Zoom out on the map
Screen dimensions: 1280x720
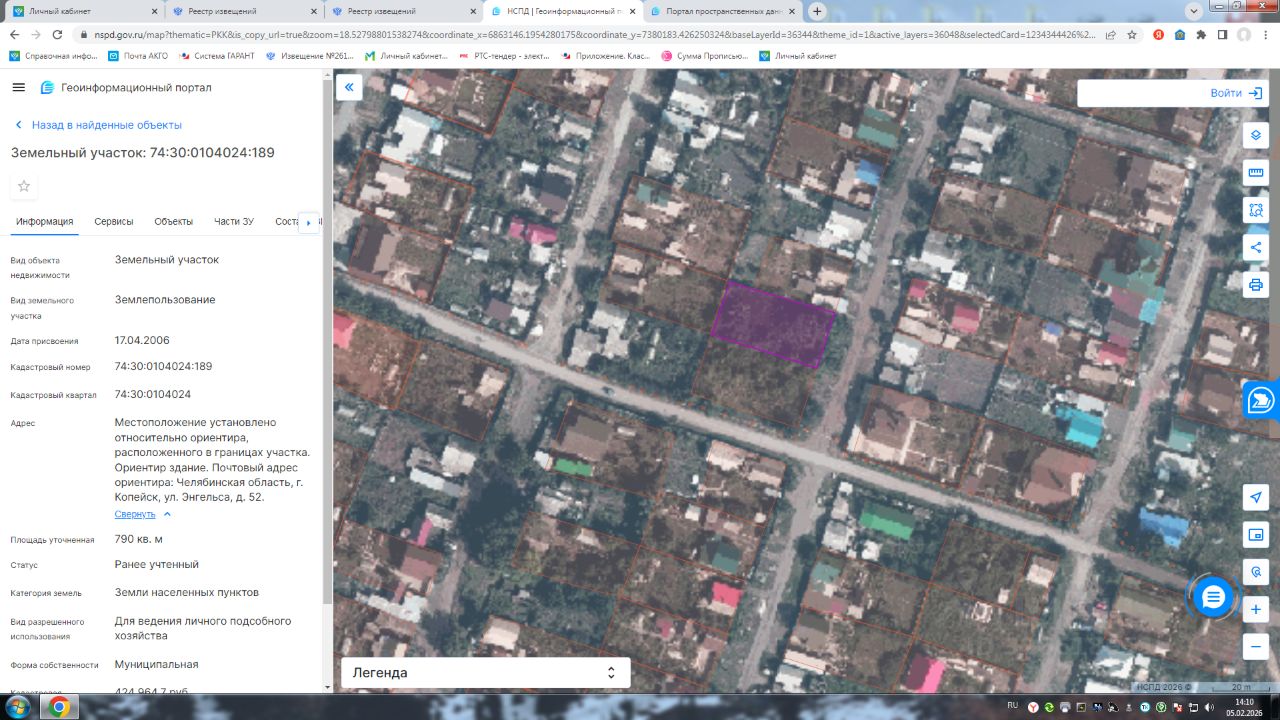[x=1256, y=646]
